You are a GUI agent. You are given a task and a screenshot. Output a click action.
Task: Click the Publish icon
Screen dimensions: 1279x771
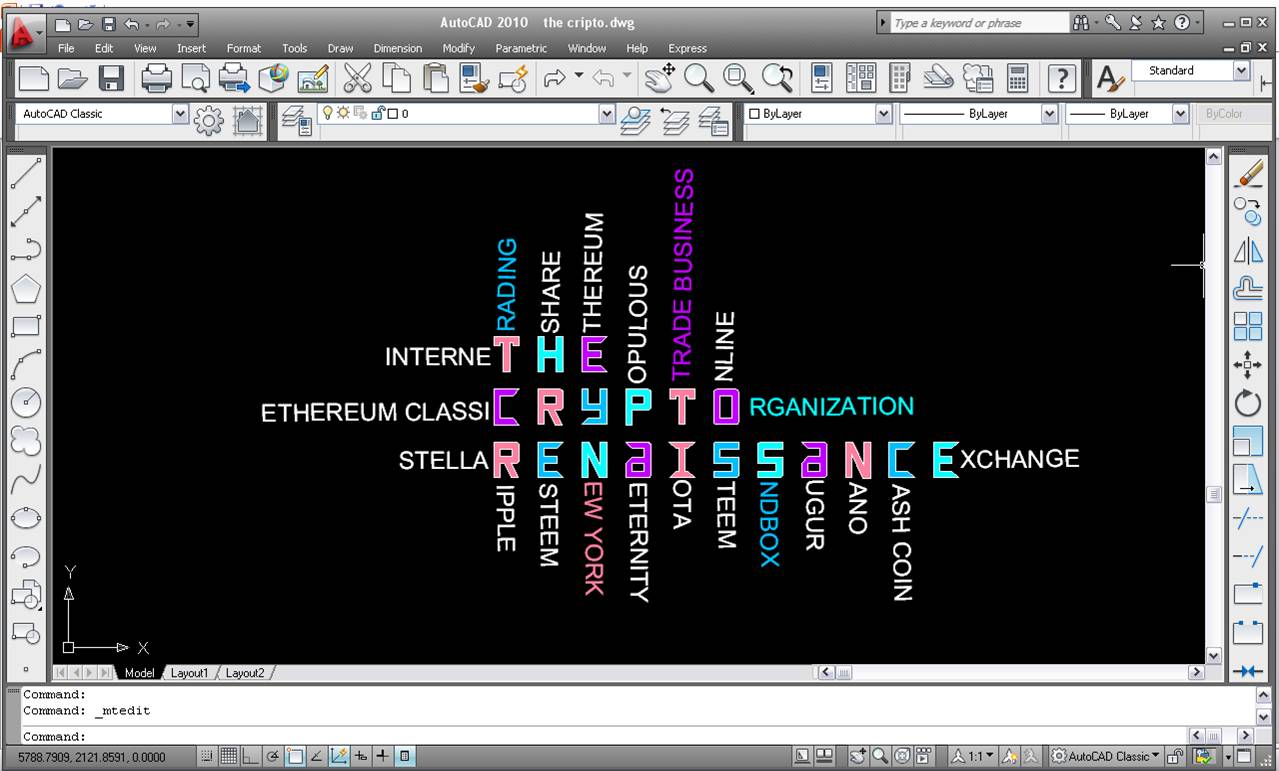point(234,78)
